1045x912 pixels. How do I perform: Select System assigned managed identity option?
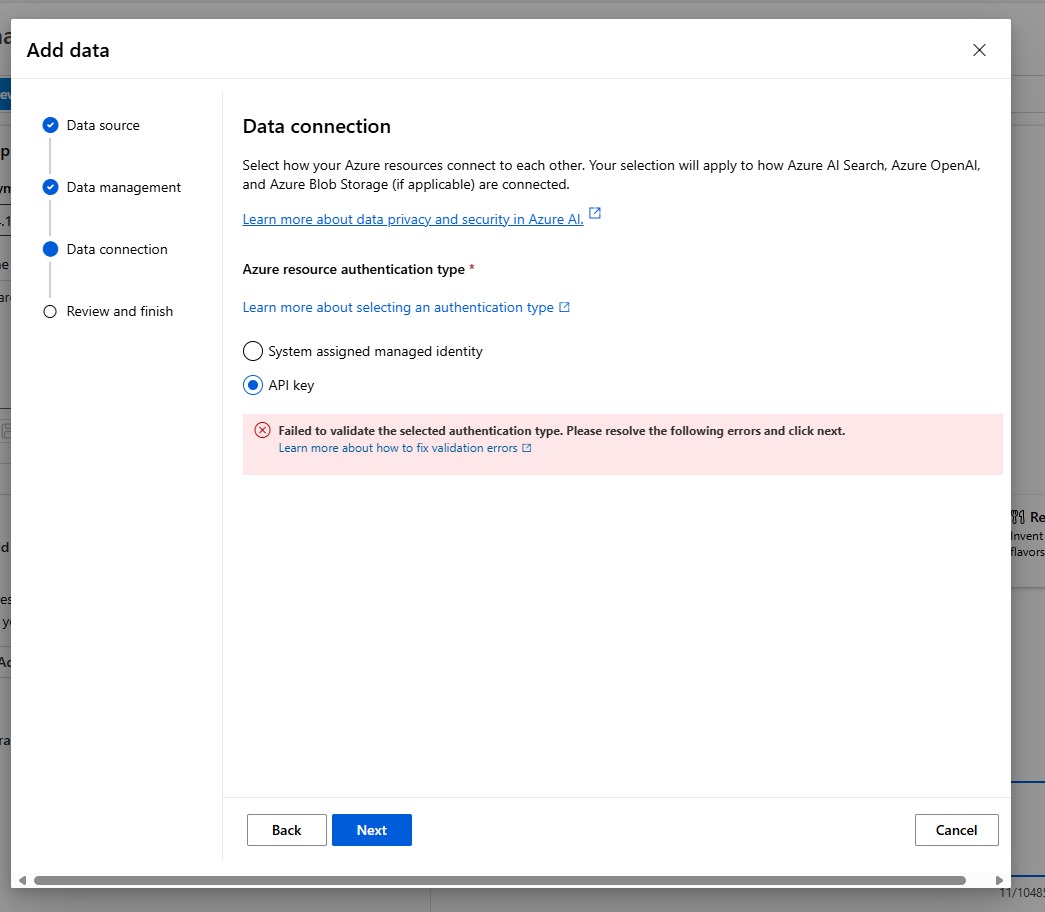click(253, 351)
